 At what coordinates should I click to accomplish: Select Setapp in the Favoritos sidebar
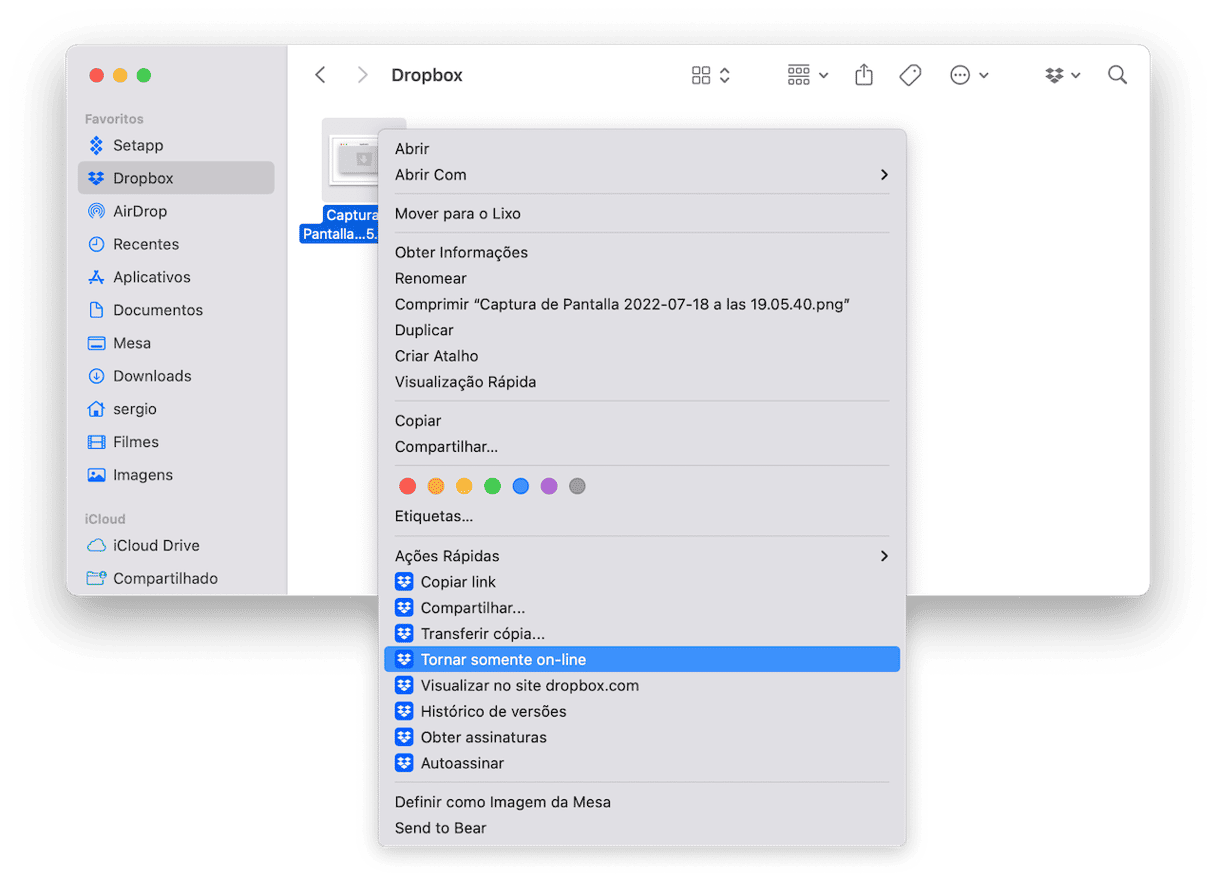[x=138, y=145]
